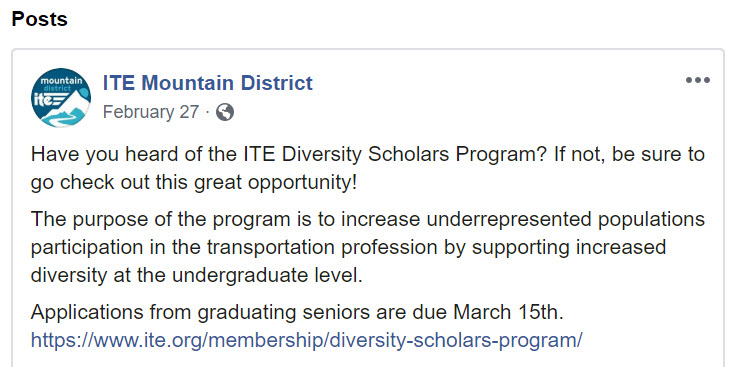Open the three-dot post options menu
Screen dimensions: 735x367
point(698,81)
